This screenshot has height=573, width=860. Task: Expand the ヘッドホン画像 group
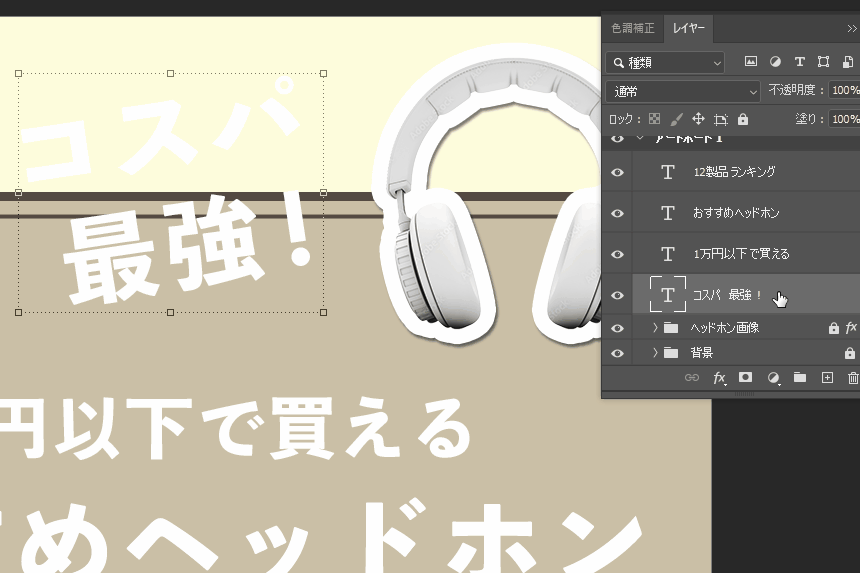click(x=655, y=328)
